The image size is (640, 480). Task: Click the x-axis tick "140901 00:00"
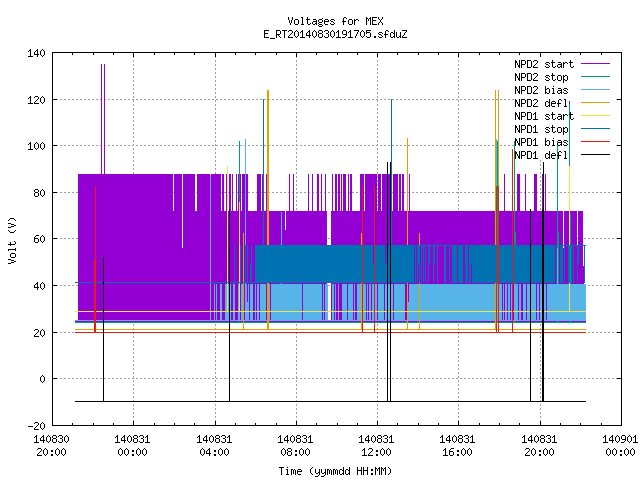pyautogui.click(x=620, y=446)
